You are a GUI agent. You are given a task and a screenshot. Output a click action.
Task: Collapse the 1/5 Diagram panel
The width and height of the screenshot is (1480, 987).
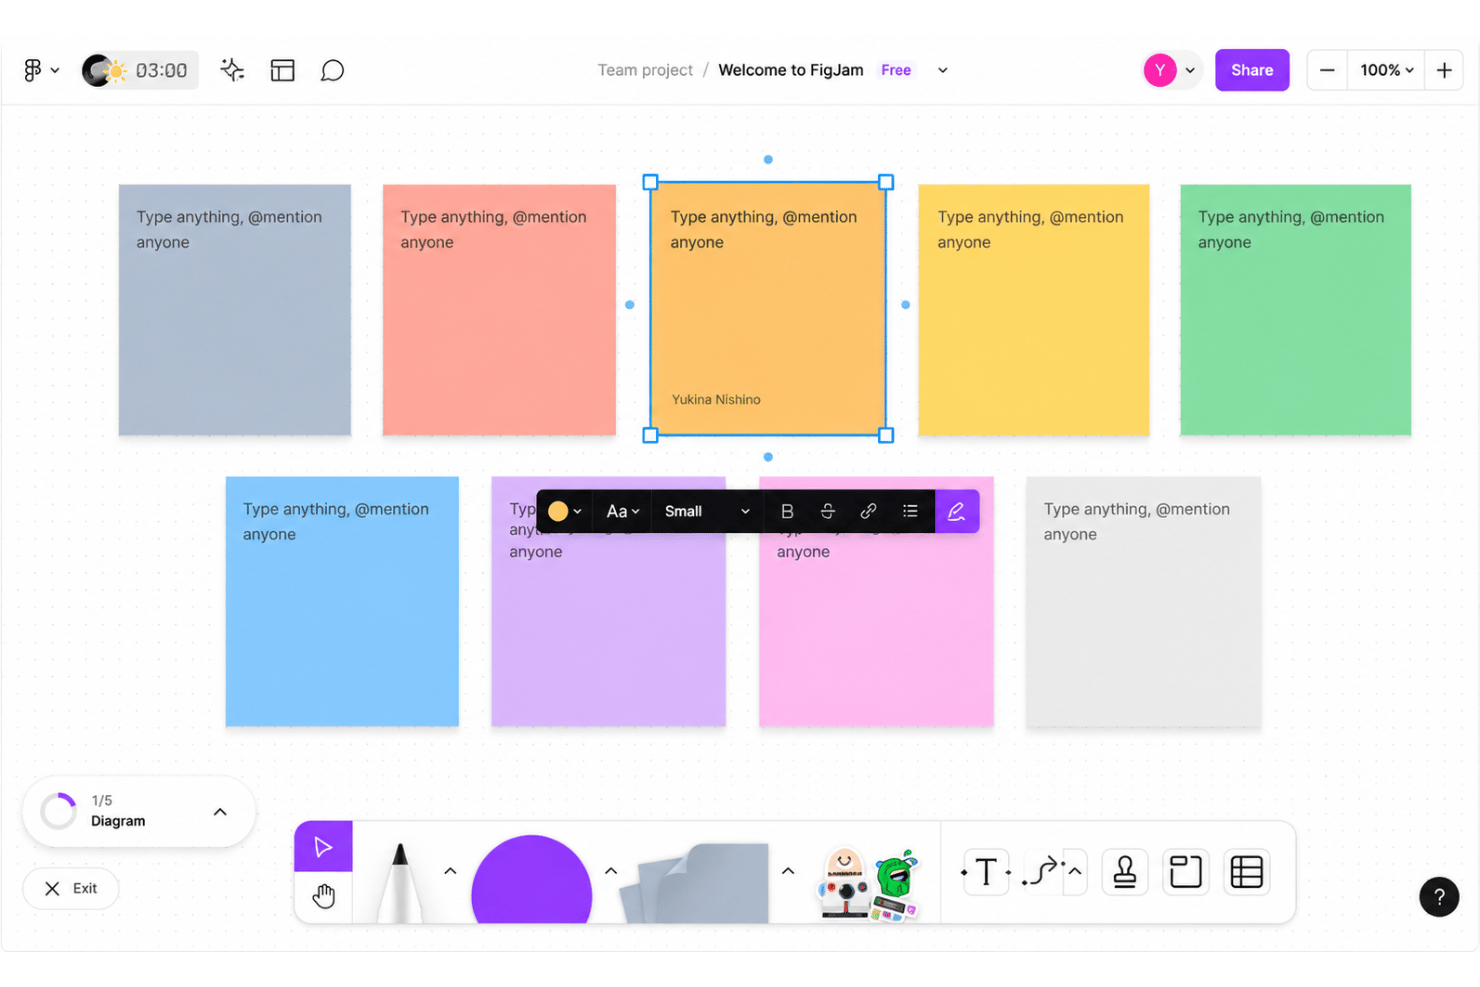[x=220, y=812]
